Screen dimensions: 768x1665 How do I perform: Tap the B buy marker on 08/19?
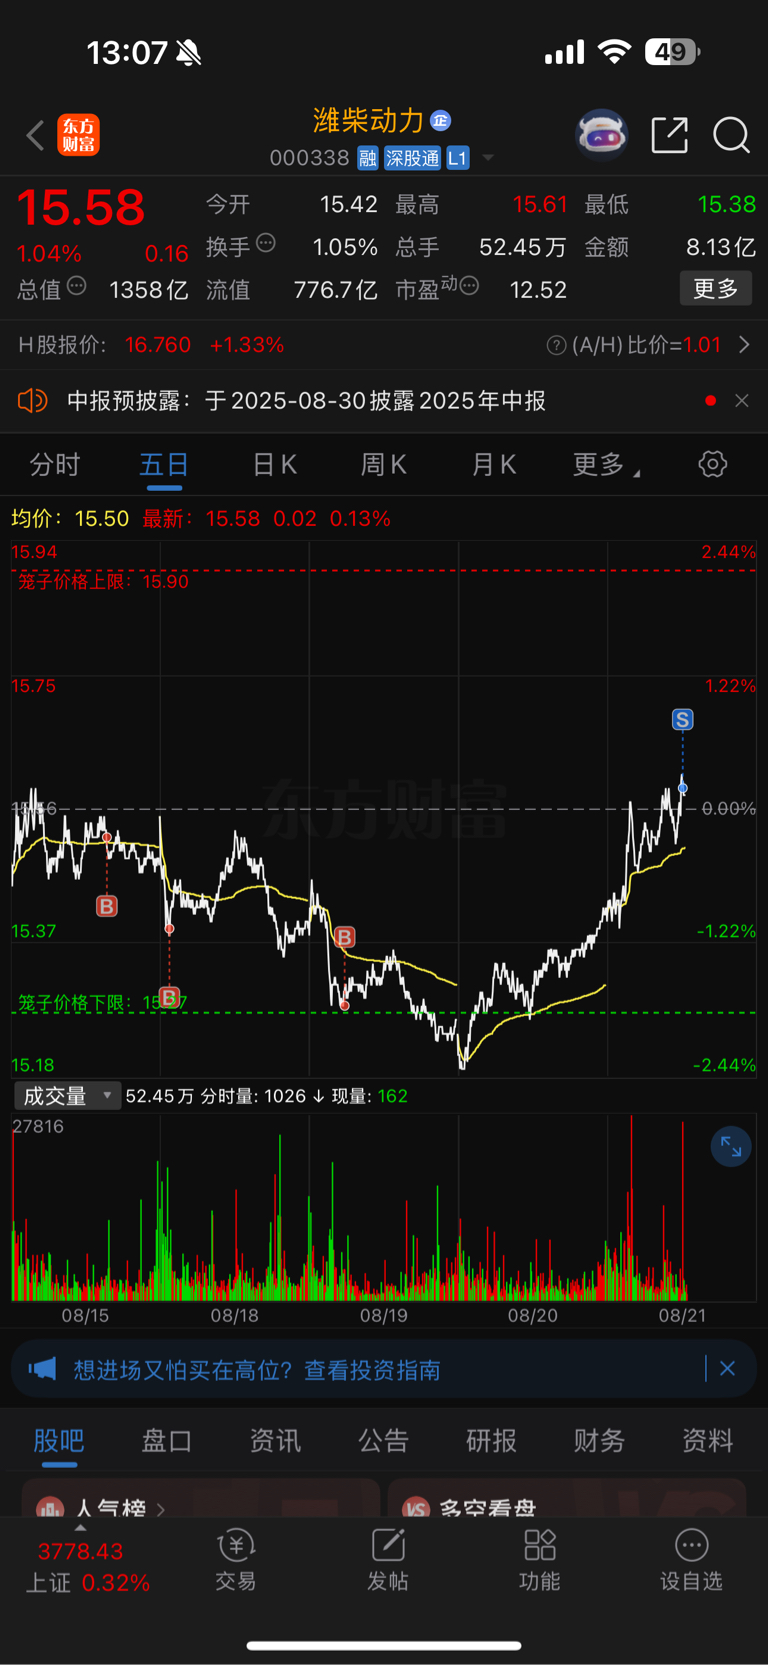click(x=345, y=937)
